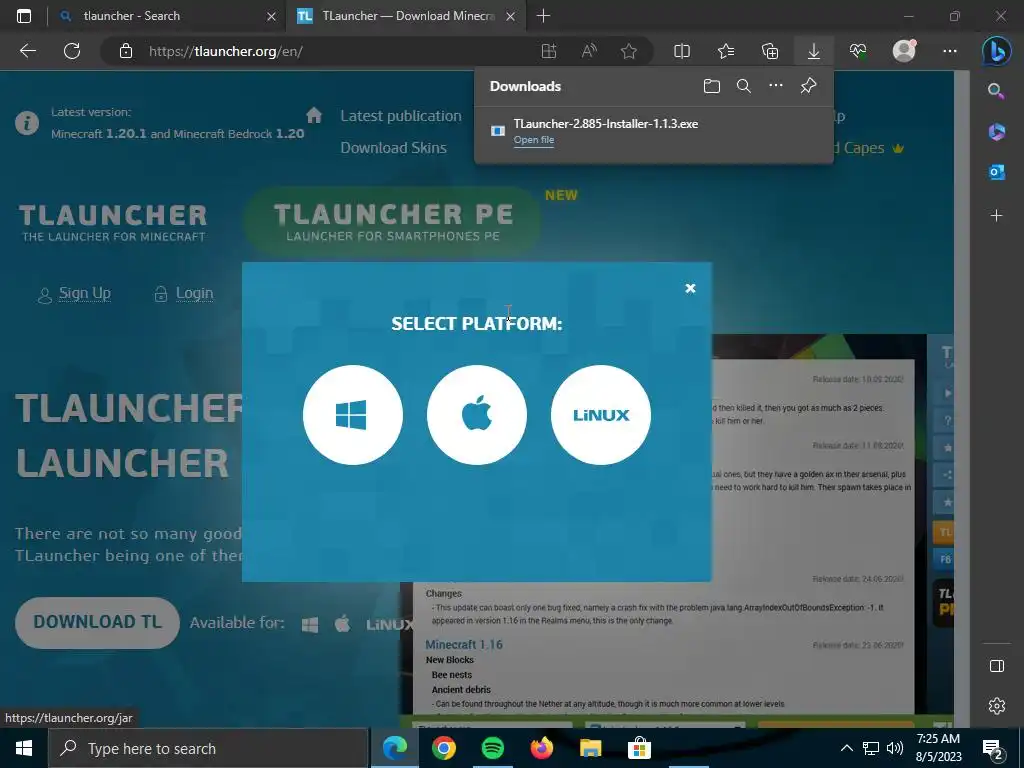
Task: Open the Windows Start menu
Action: [24, 748]
